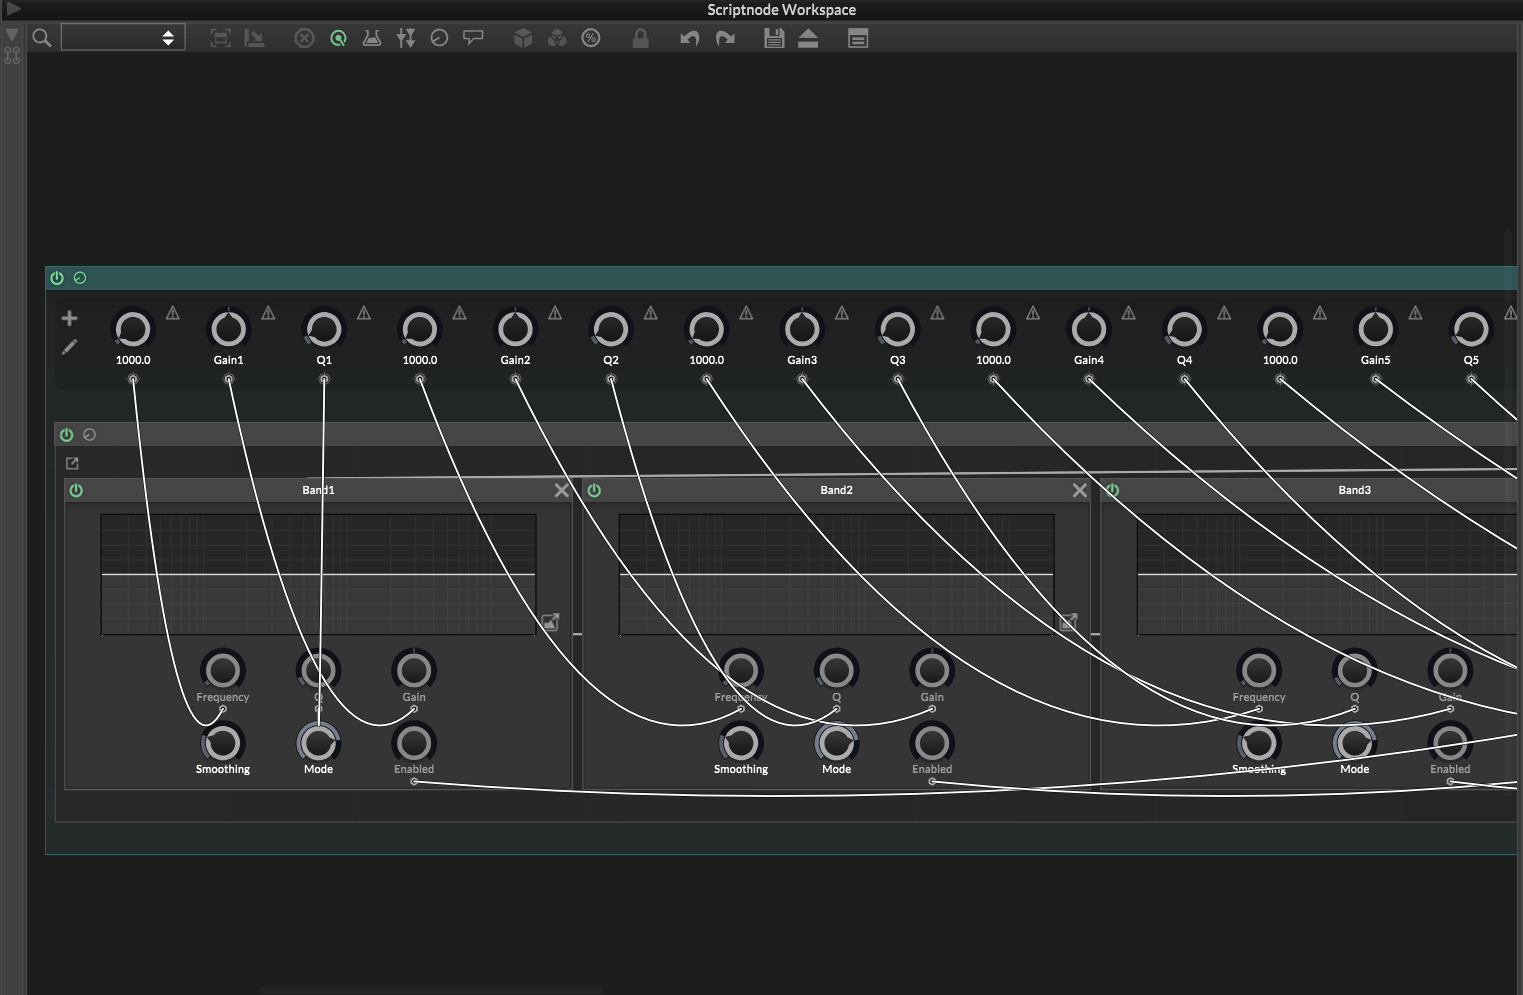
Task: Click the padlock lock icon
Action: tap(641, 38)
